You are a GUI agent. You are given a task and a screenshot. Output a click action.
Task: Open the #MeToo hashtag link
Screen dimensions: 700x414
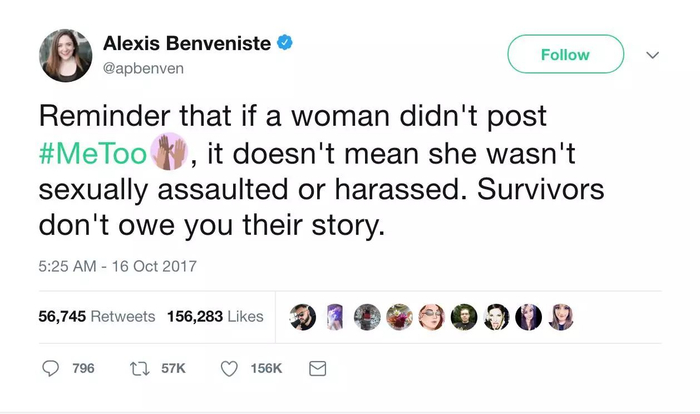(95, 155)
